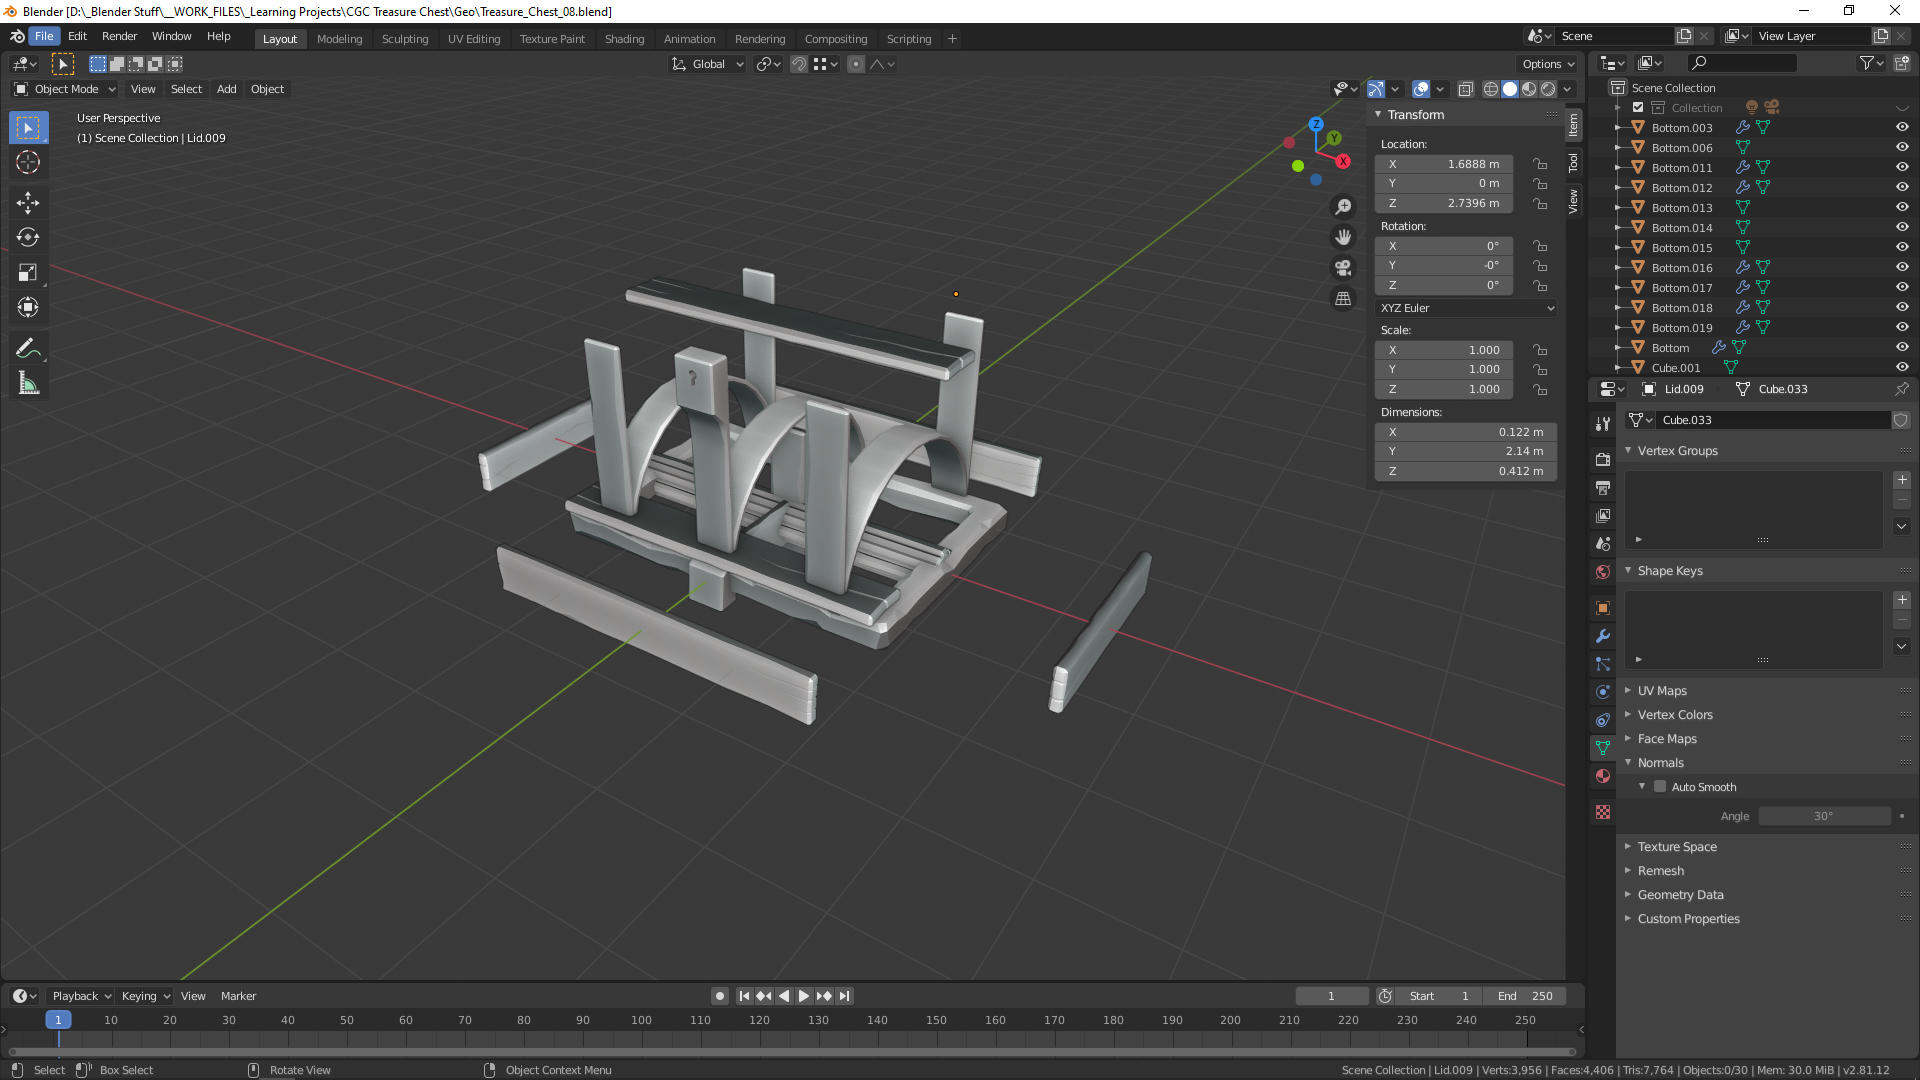This screenshot has width=1920, height=1080.
Task: Expand the UV Maps panel
Action: [1662, 691]
